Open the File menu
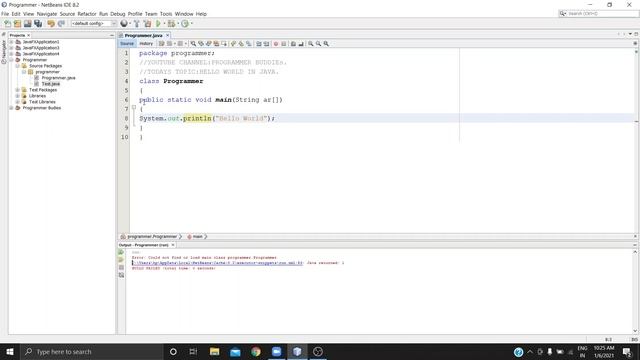The width and height of the screenshot is (640, 360). [x=5, y=14]
